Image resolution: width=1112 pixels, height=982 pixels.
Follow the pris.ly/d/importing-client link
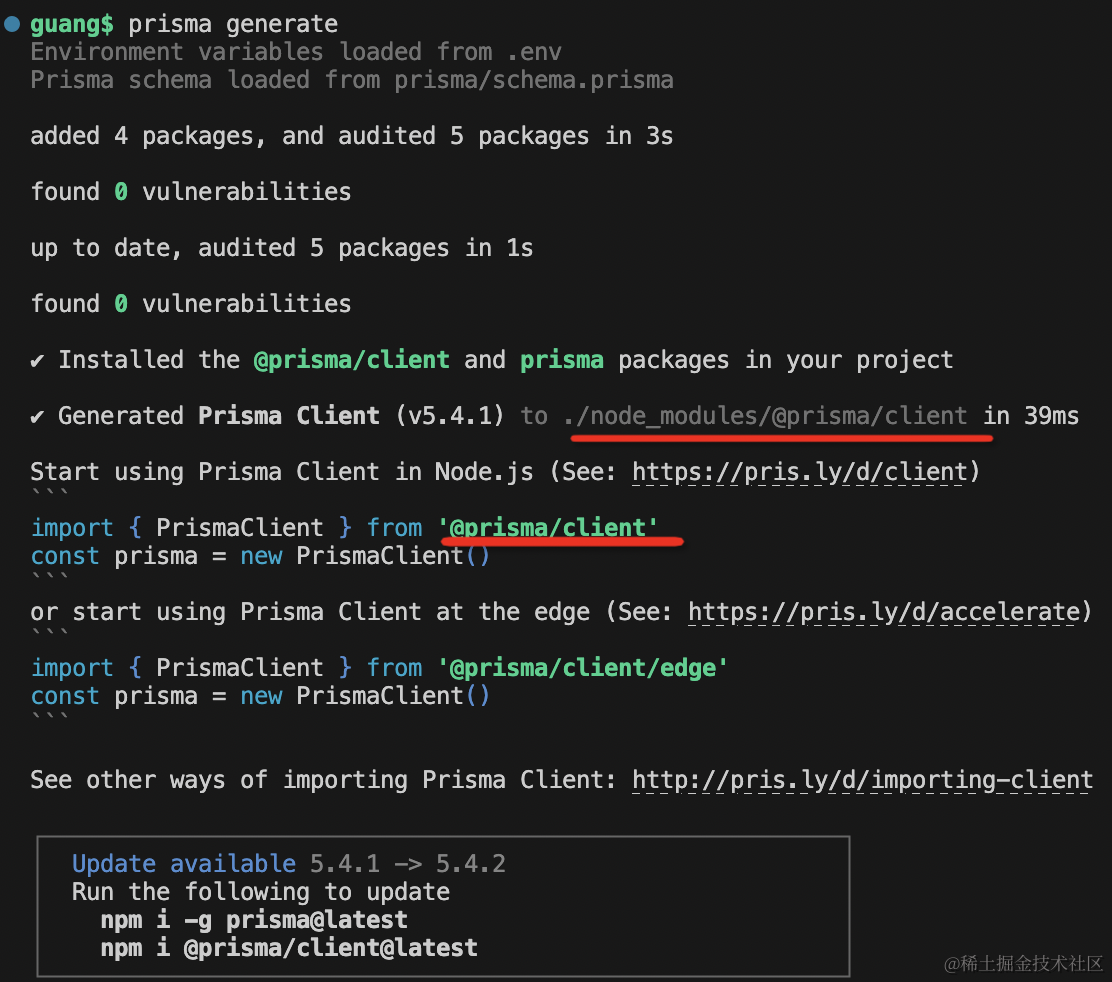point(862,780)
